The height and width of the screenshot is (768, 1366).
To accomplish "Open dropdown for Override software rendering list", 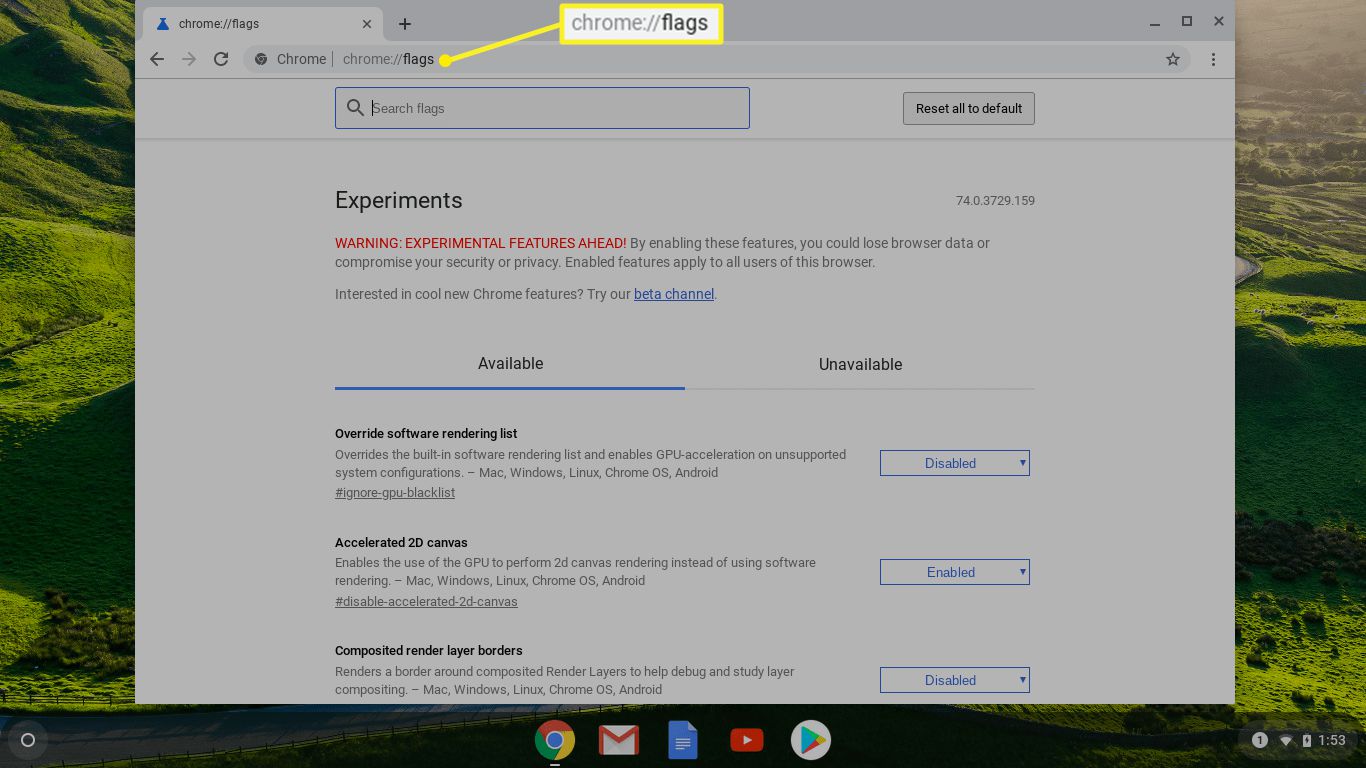I will [954, 463].
